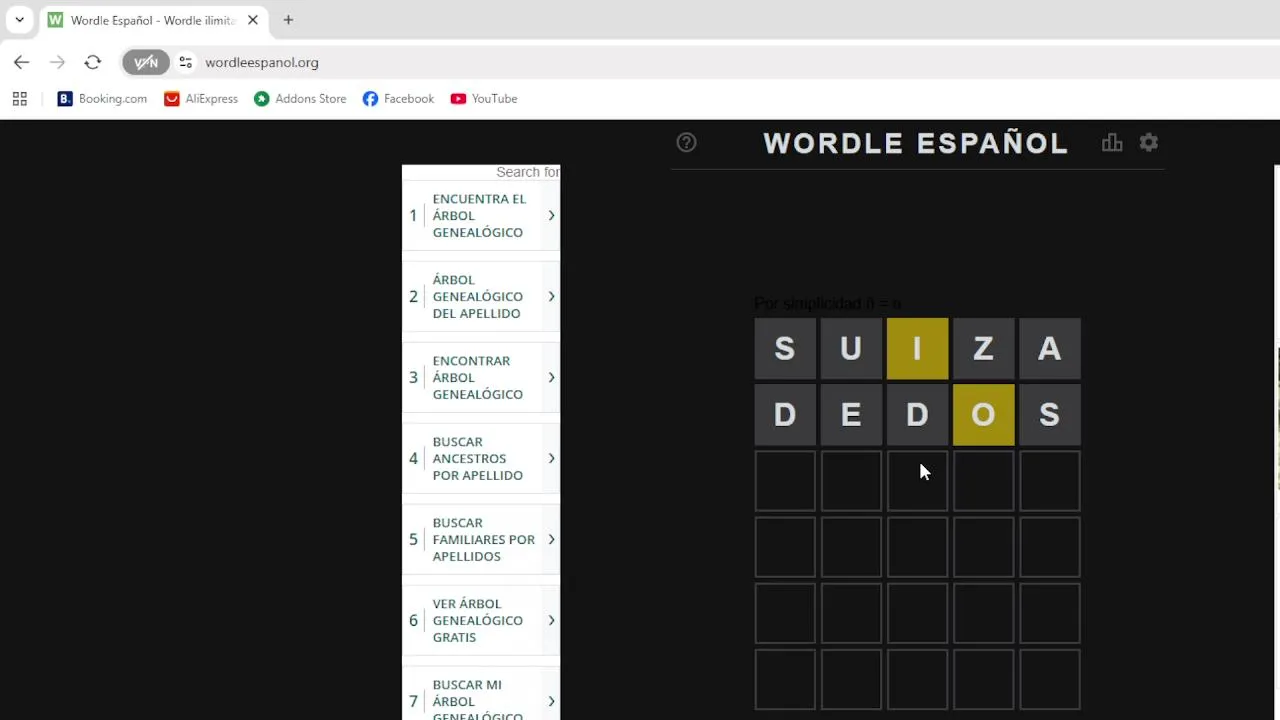Screen dimensions: 1280x720
Task: Click the E tile in second row
Action: tap(851, 415)
